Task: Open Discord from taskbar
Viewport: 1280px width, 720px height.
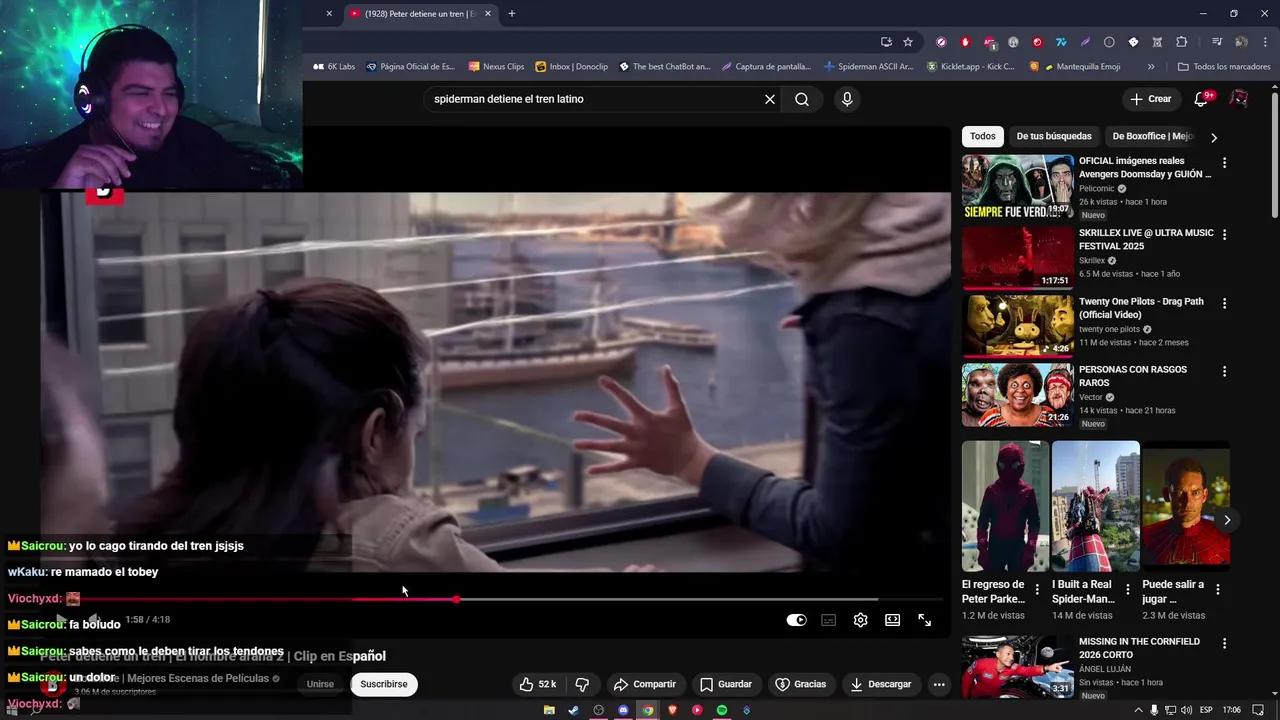Action: point(623,710)
